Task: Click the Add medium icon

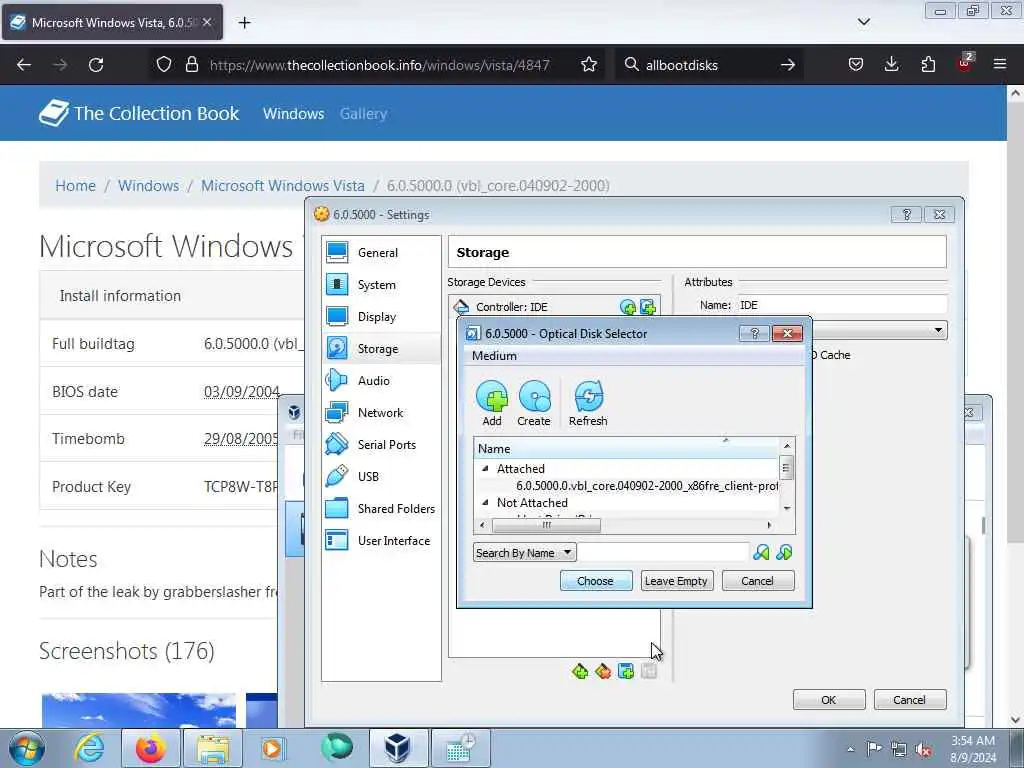Action: click(x=492, y=403)
